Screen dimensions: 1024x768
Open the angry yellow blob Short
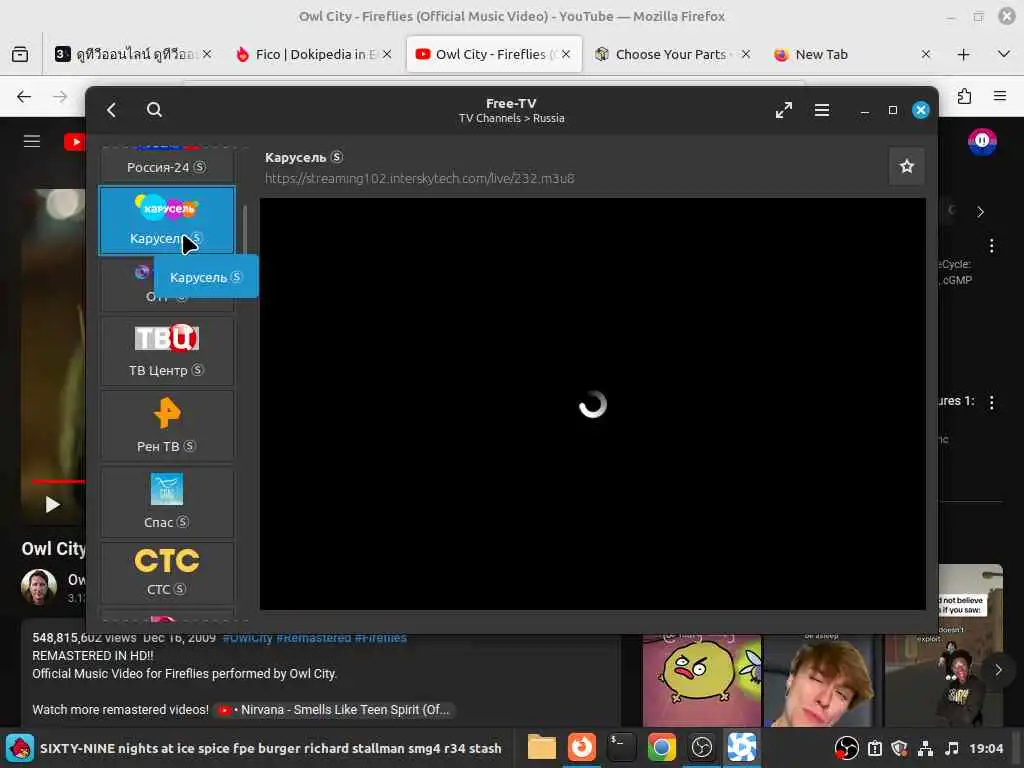[701, 679]
